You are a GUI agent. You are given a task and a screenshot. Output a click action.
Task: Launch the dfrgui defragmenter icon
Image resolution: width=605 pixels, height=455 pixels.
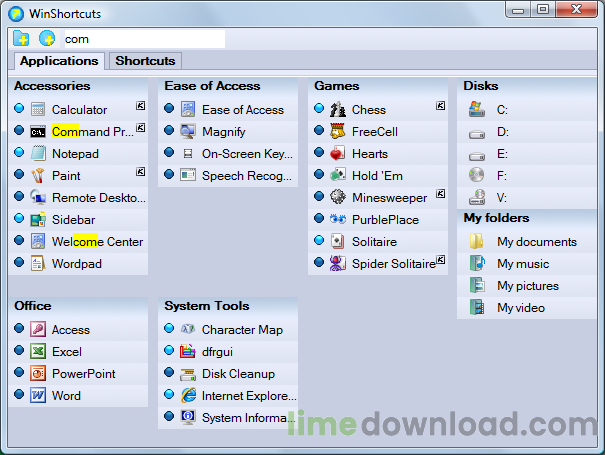[x=188, y=351]
